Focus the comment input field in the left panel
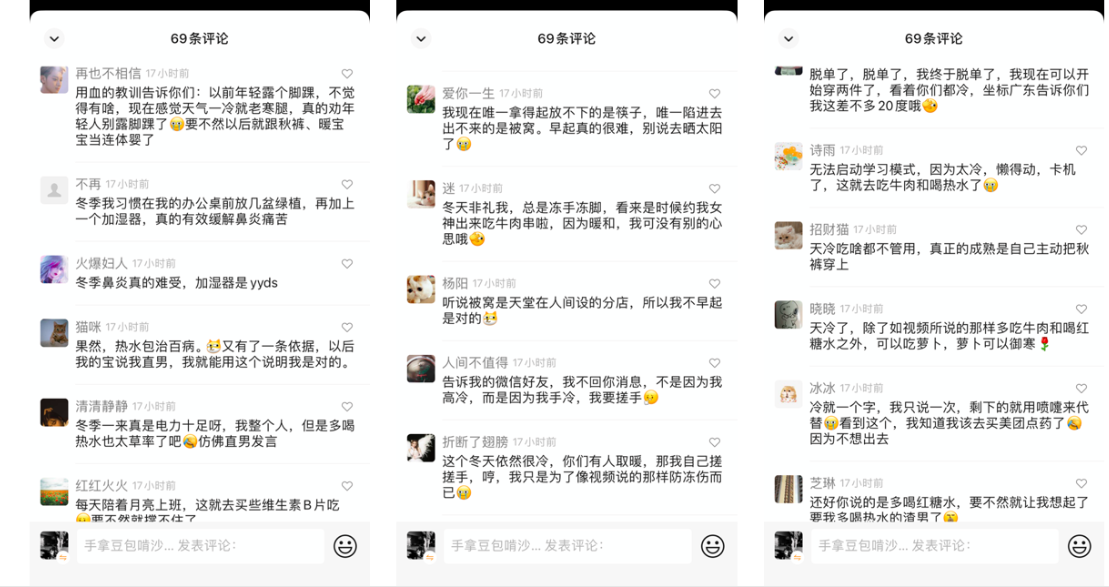The width and height of the screenshot is (1109, 587). tap(200, 546)
